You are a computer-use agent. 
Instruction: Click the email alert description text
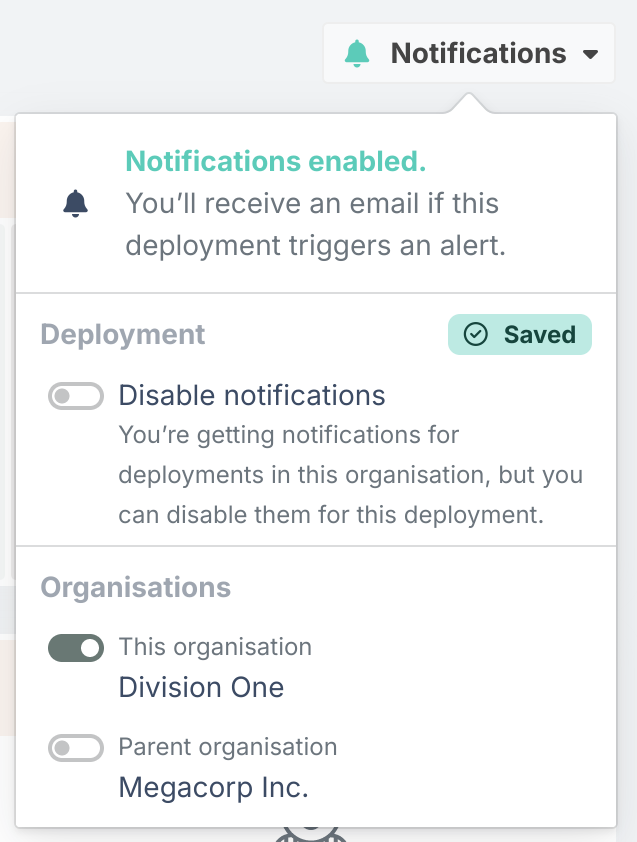click(316, 224)
